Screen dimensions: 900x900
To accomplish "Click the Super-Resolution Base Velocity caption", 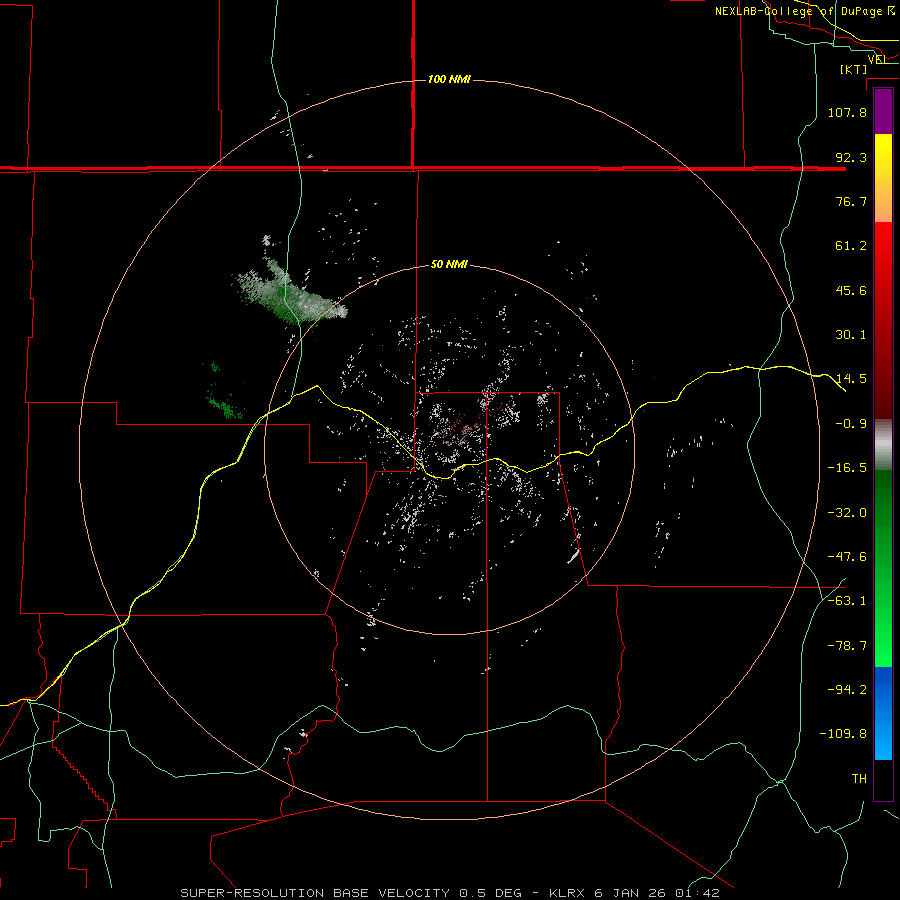I will 449,893.
